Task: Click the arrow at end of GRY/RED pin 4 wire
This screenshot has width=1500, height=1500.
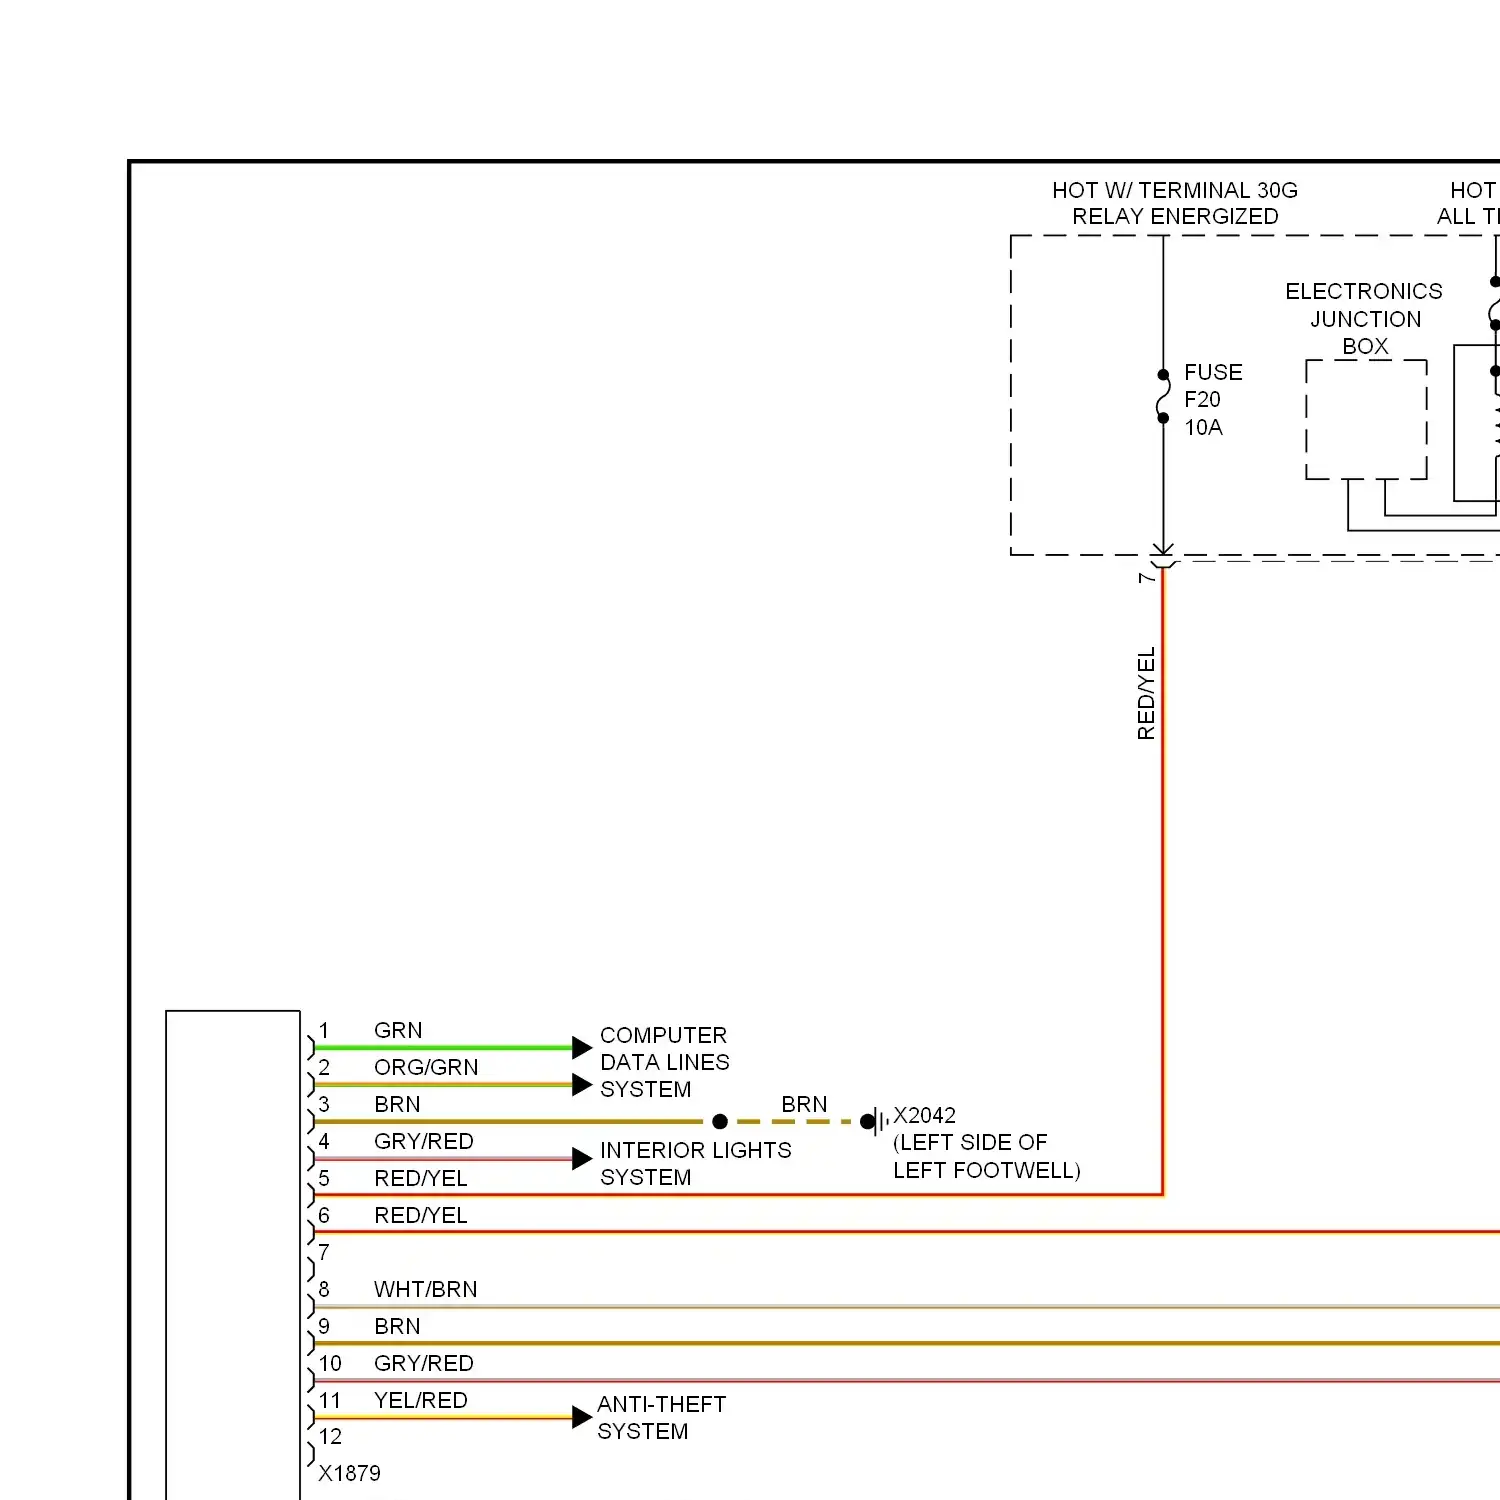Action: click(x=582, y=1158)
